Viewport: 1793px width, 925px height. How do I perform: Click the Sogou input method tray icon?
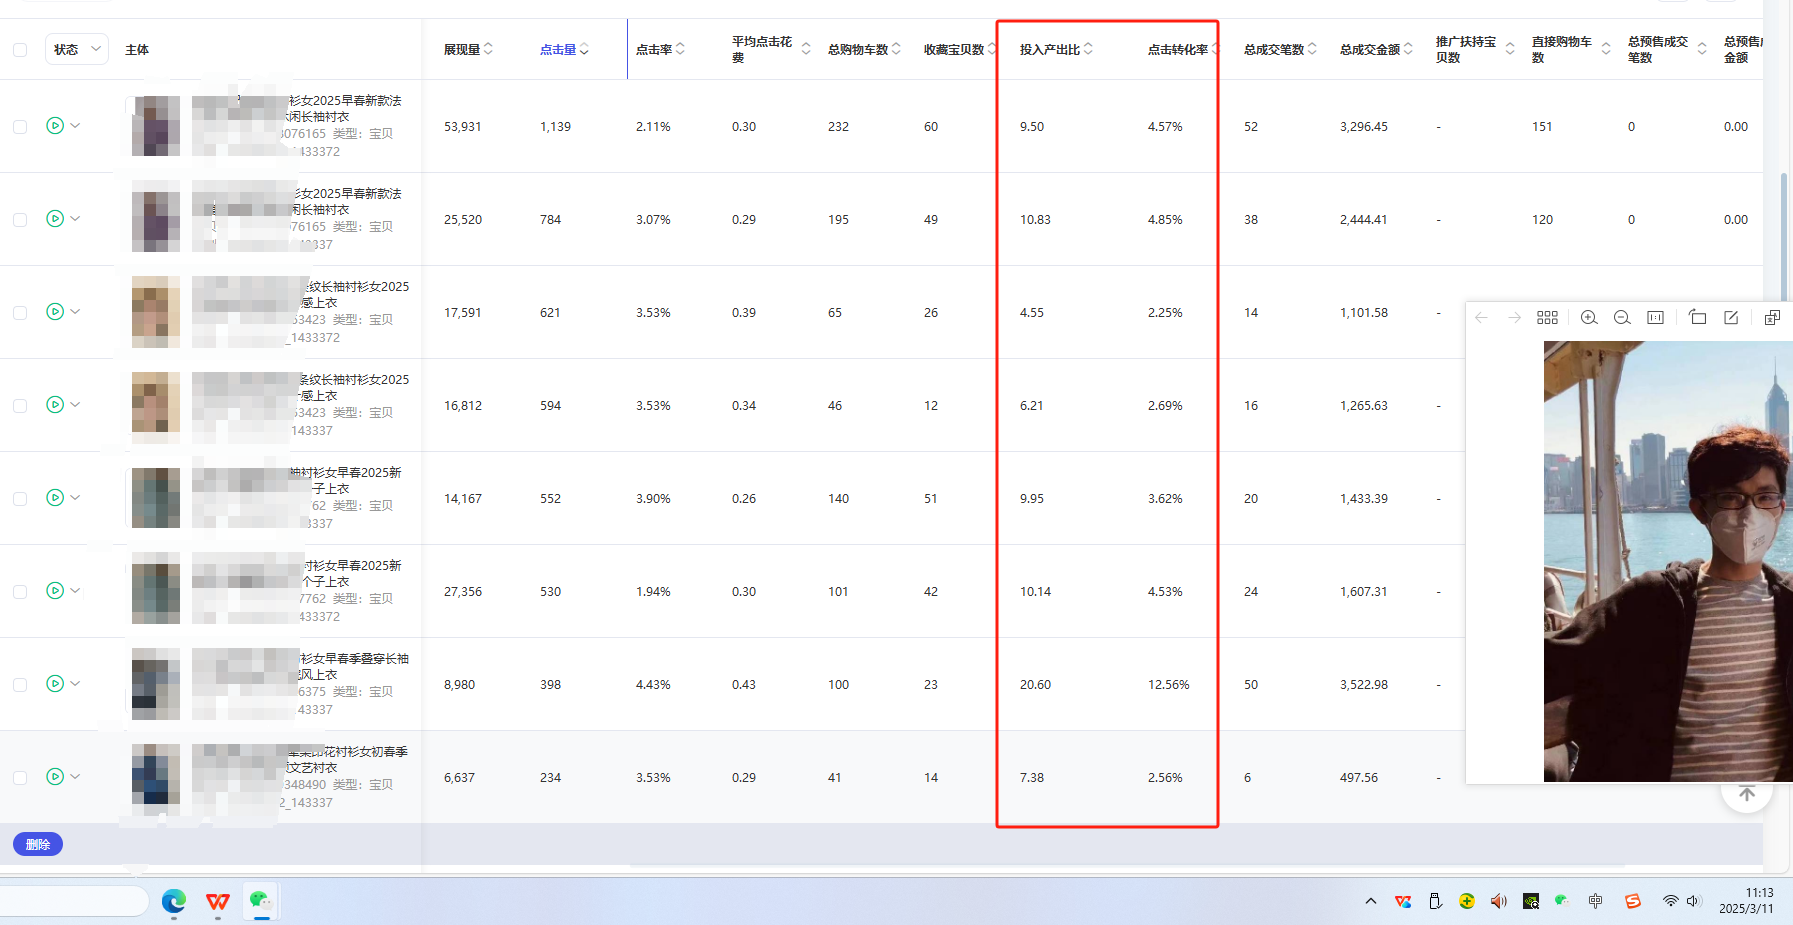pyautogui.click(x=1633, y=901)
